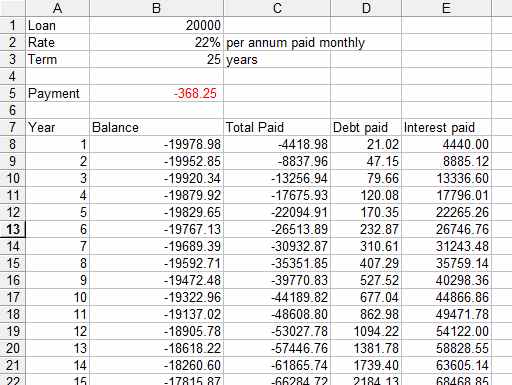Click the 'years' cell
Screen dimensions: 512x385
277,59
